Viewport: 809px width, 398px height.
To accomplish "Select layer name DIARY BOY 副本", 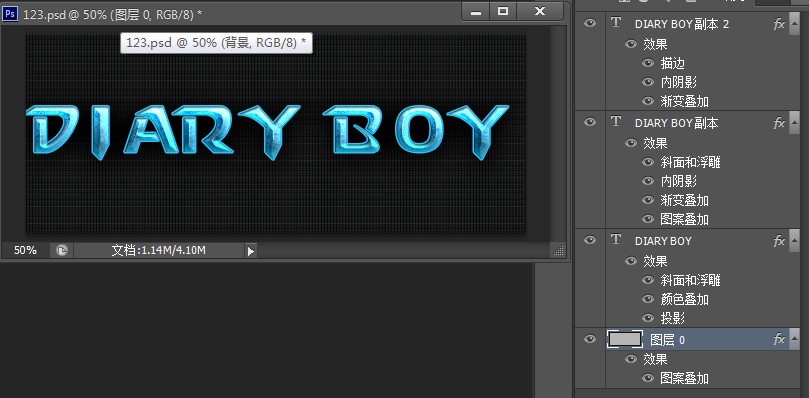I will pos(676,123).
